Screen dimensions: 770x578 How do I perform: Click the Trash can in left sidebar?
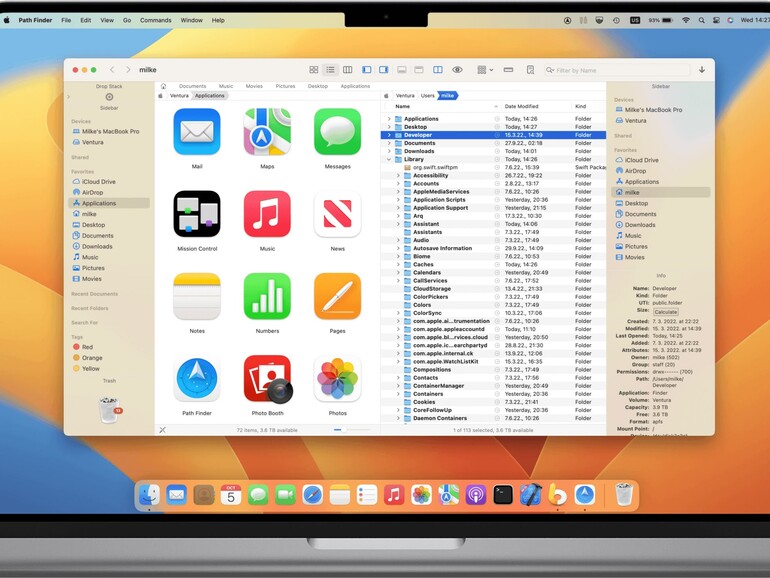point(109,410)
